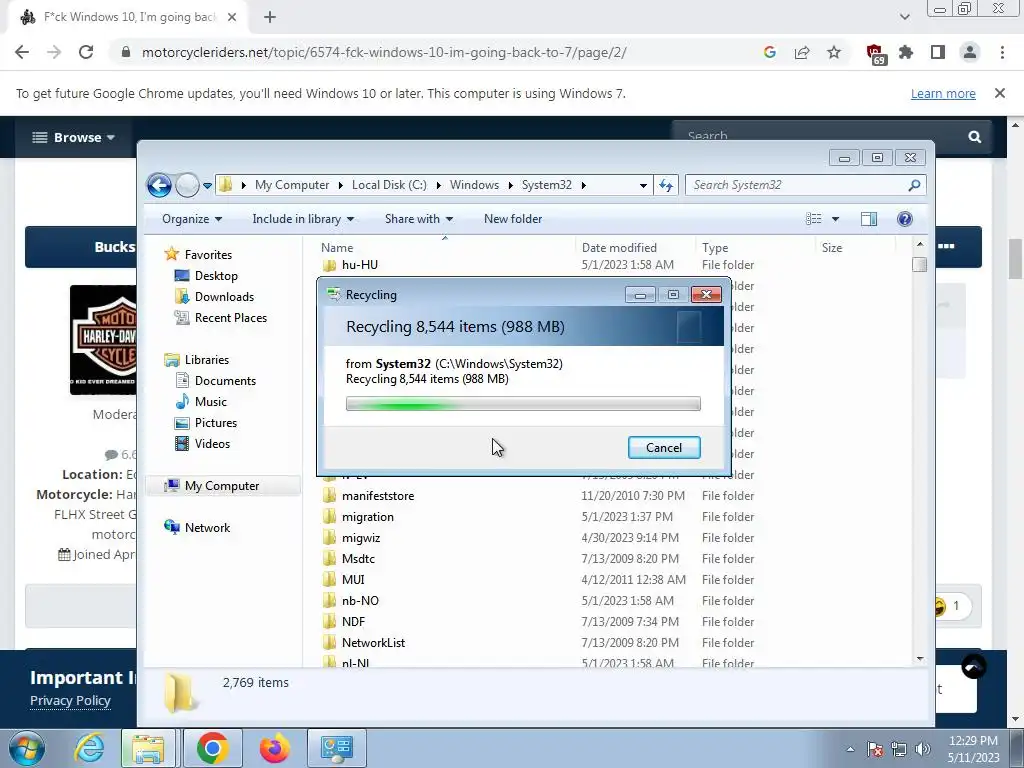Open Learn more link in update banner
The image size is (1024, 768).
pyautogui.click(x=943, y=93)
